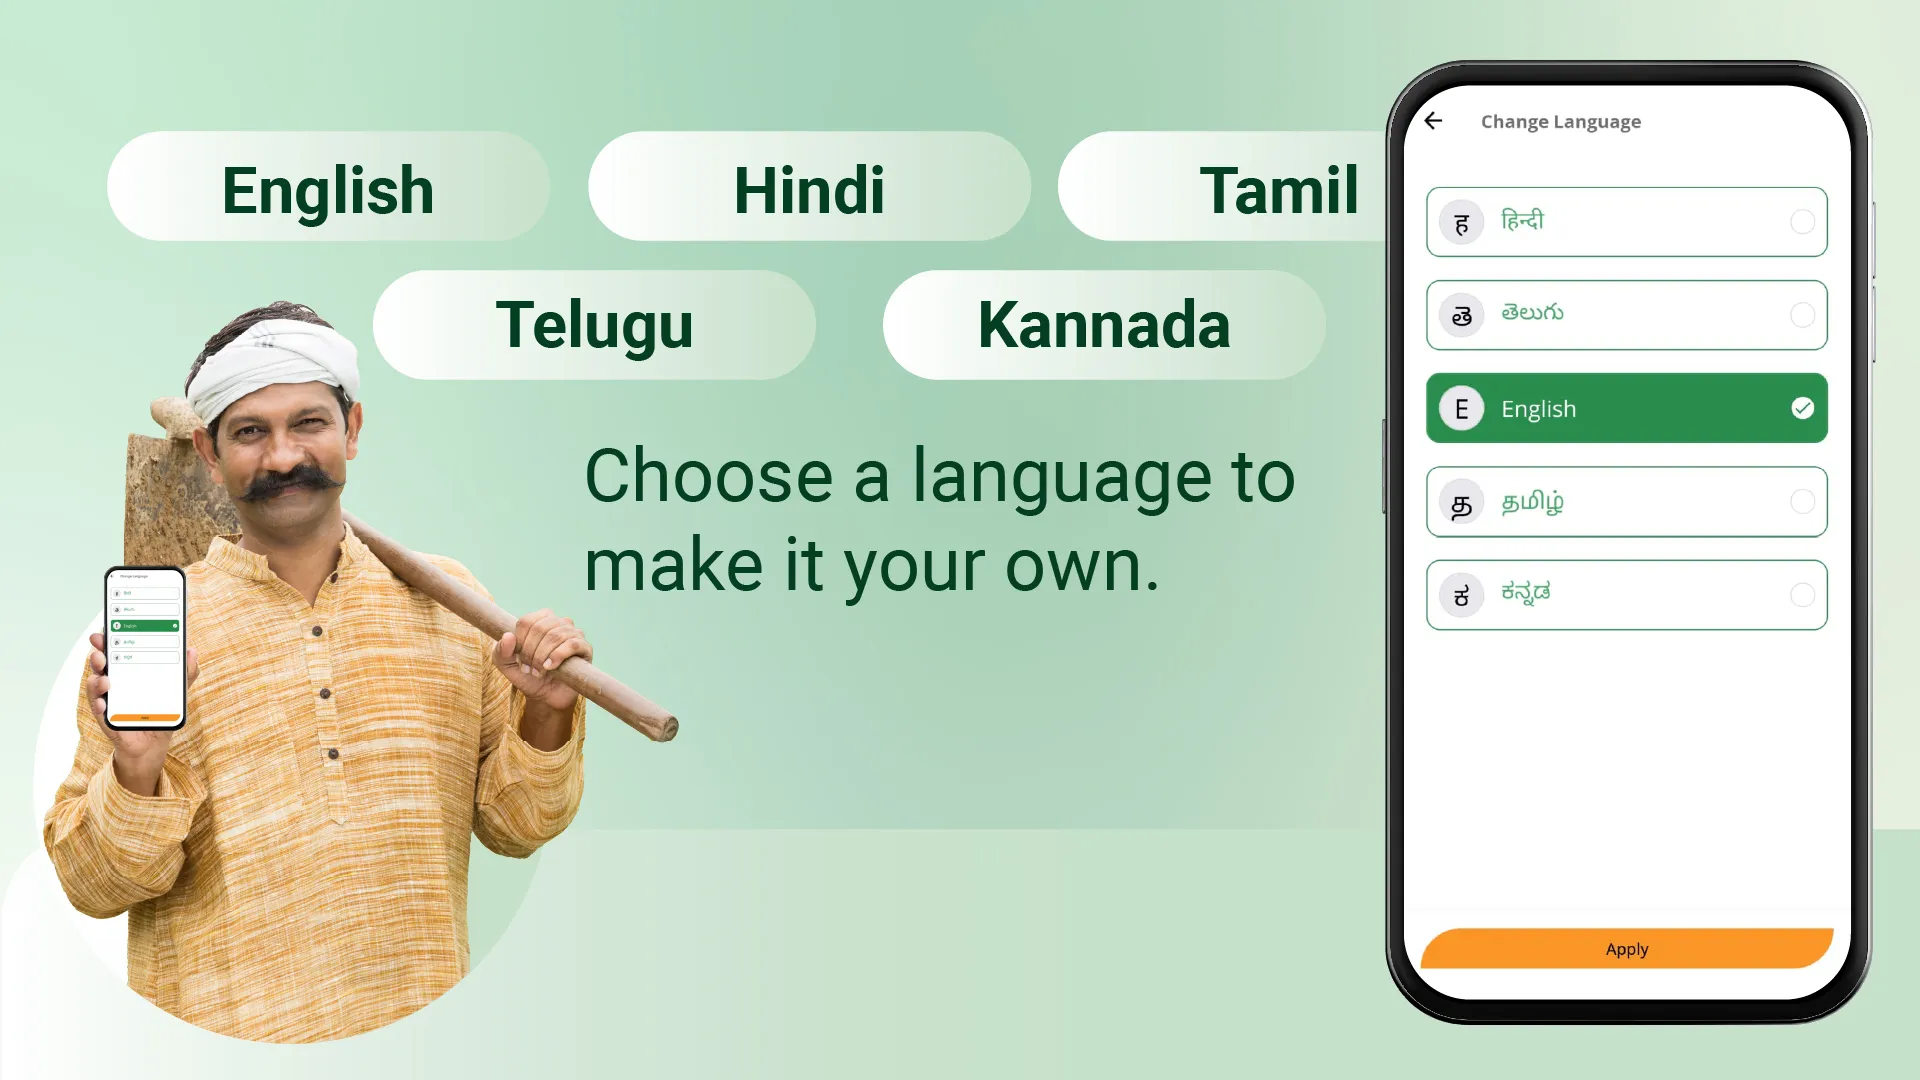
Task: Select the Kannada language option icon
Action: (1461, 595)
